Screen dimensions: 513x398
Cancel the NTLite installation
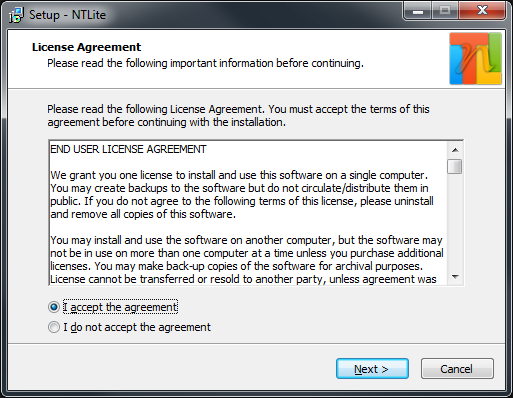click(x=457, y=369)
